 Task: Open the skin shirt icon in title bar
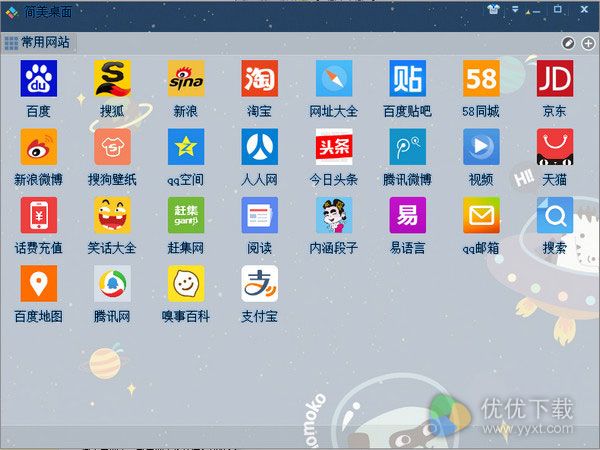[x=493, y=9]
